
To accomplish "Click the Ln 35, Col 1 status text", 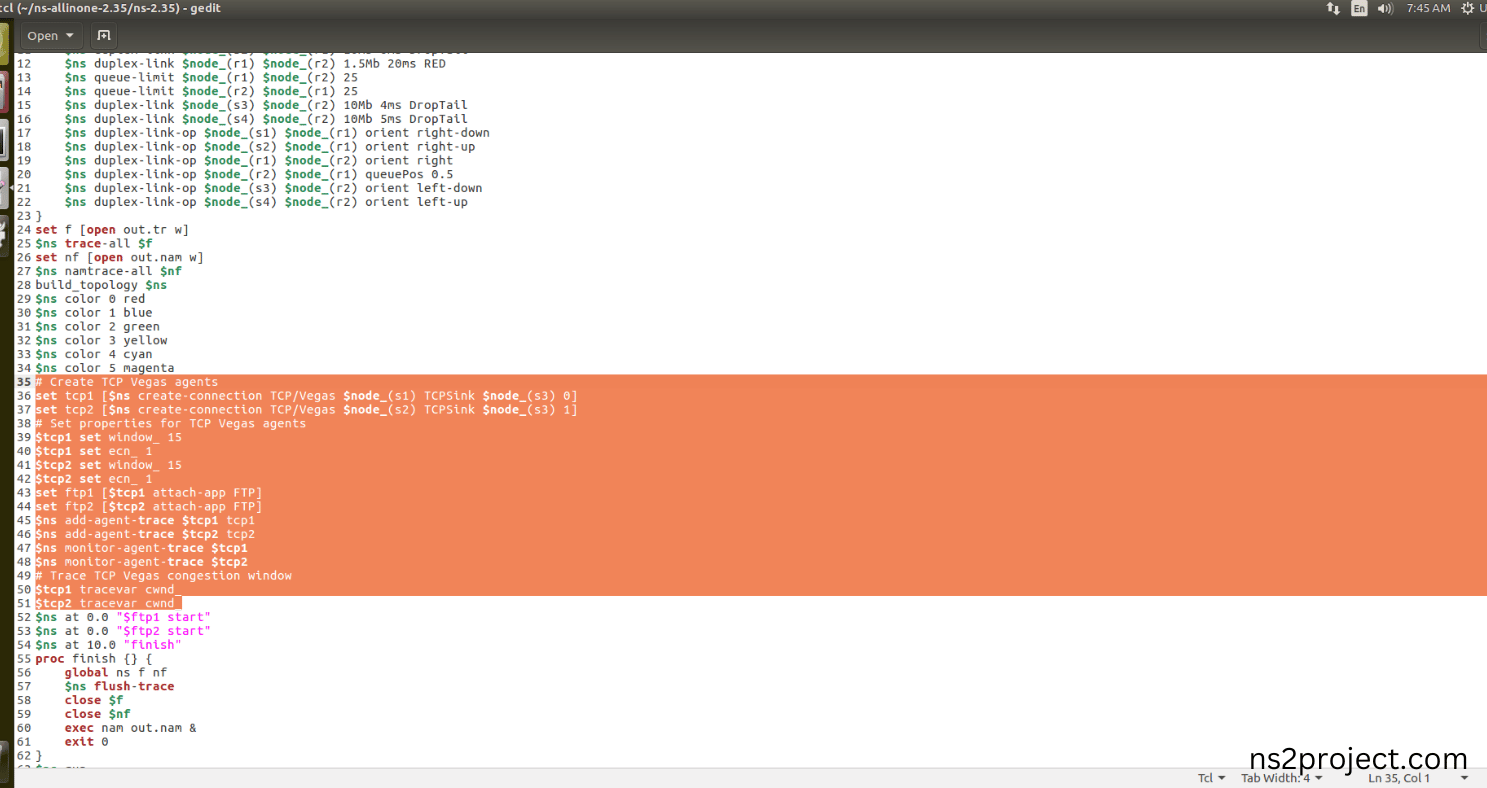I will [x=1399, y=778].
